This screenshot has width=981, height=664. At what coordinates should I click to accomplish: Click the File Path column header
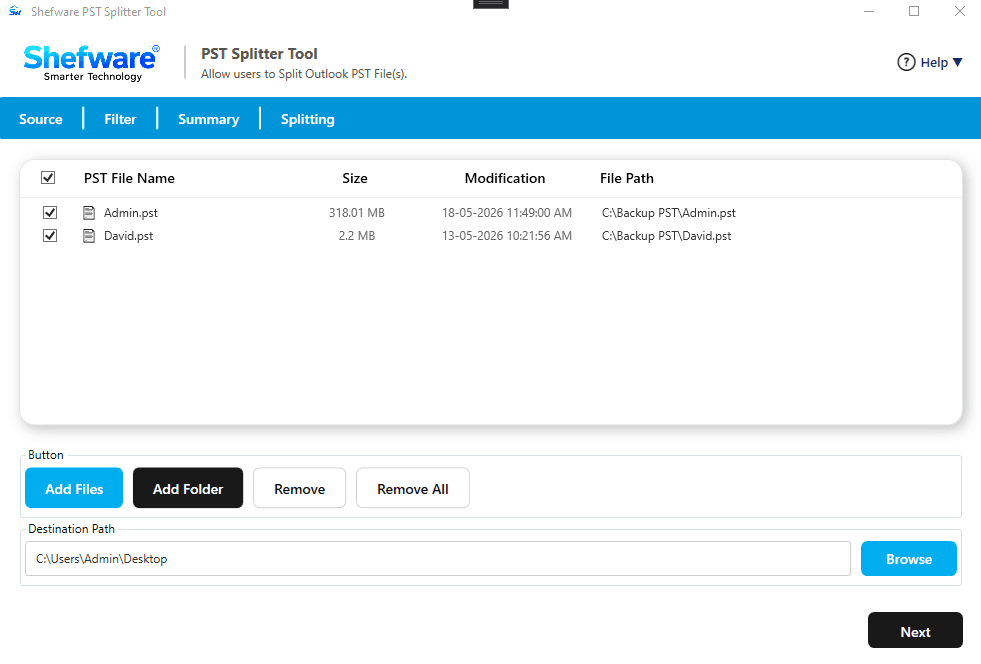coord(626,178)
